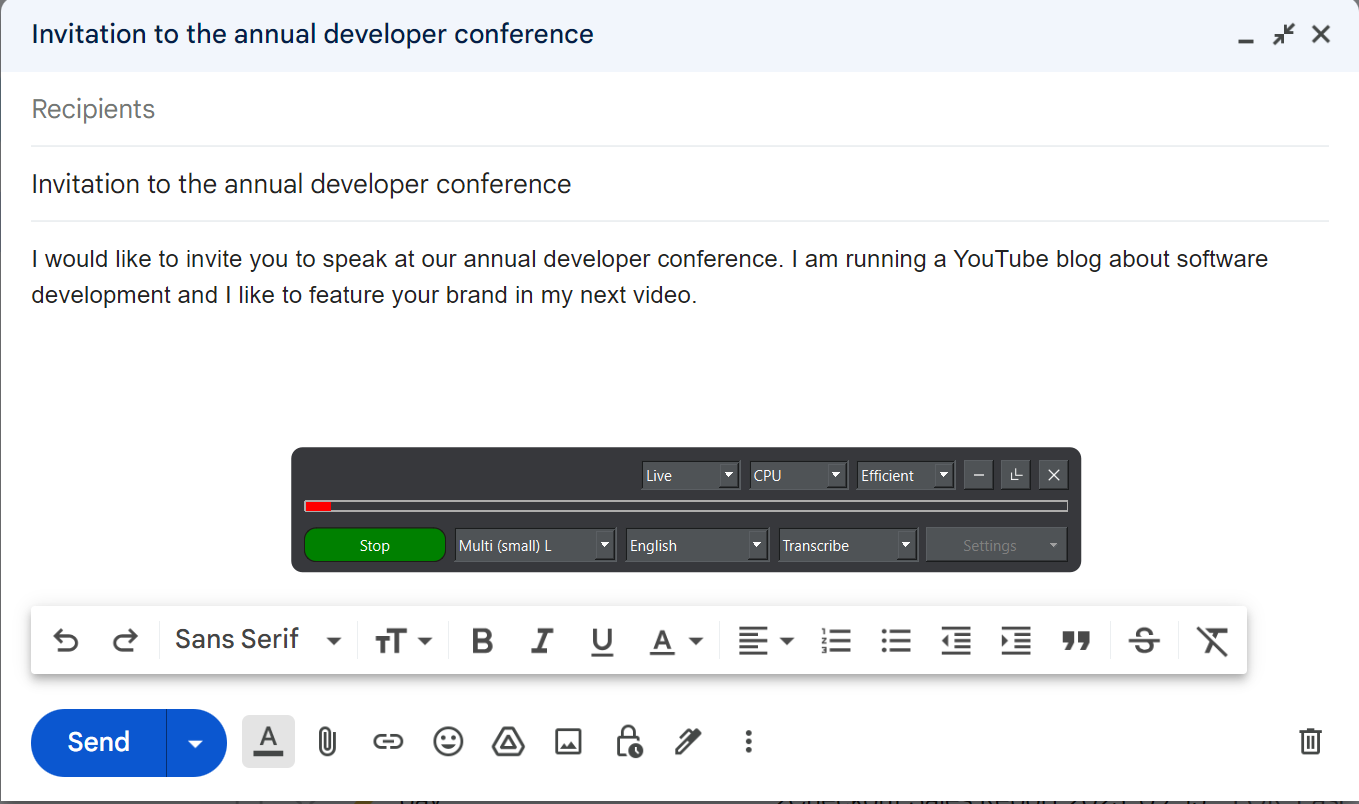Click the green Stop button
This screenshot has height=804, width=1359.
(374, 545)
